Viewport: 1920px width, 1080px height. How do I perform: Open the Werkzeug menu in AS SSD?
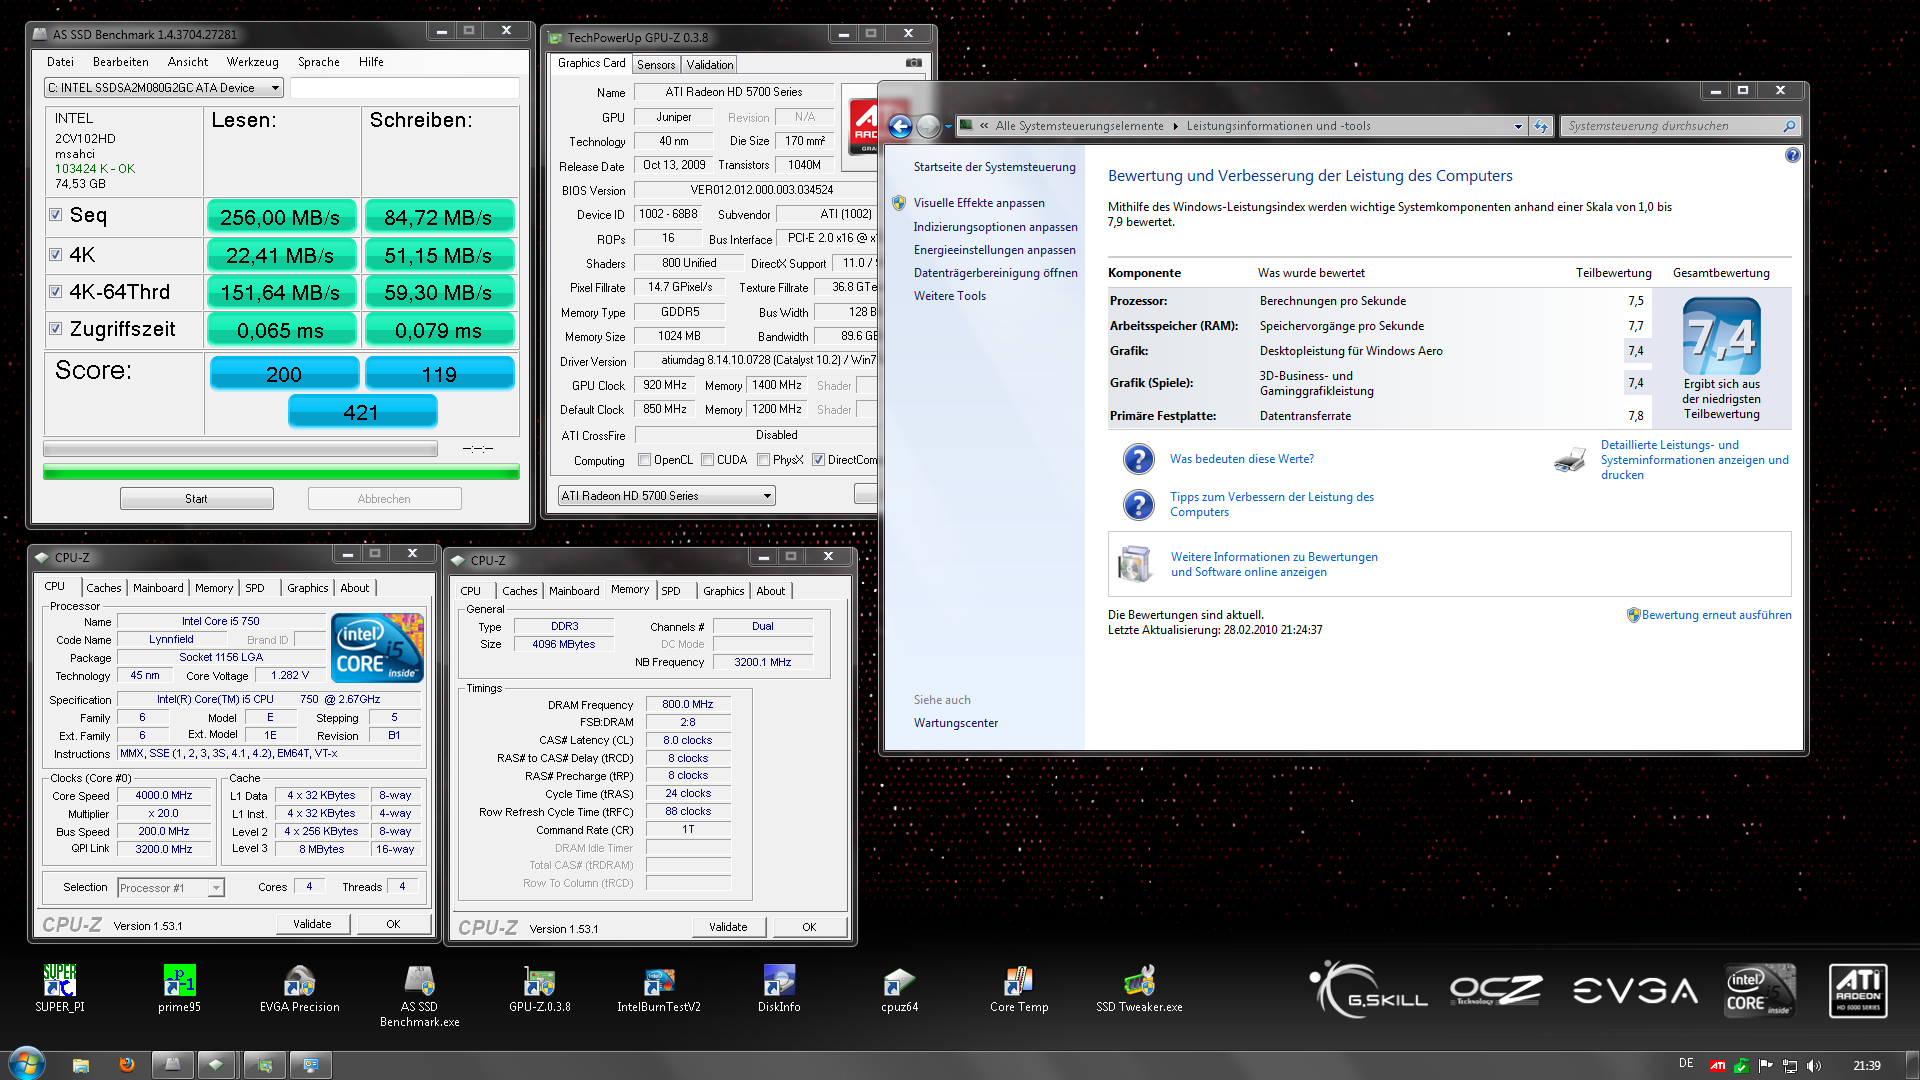[x=252, y=62]
